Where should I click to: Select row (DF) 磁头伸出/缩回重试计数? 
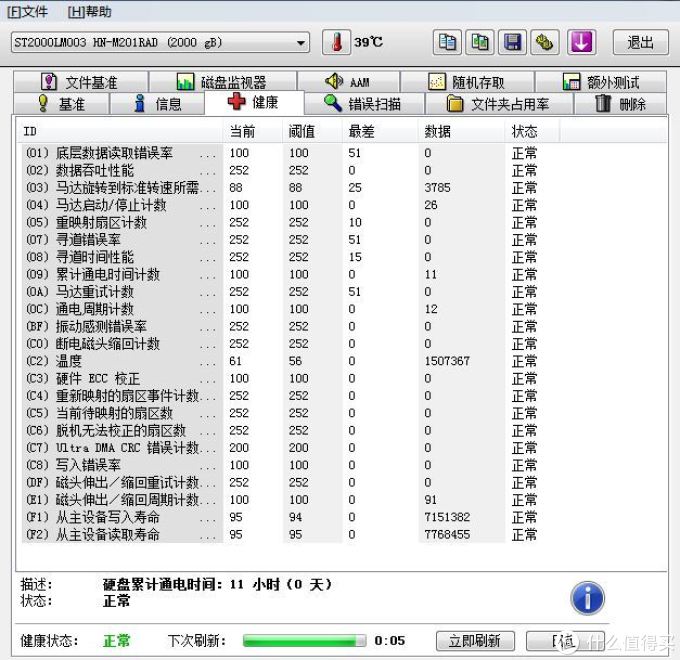(282, 482)
